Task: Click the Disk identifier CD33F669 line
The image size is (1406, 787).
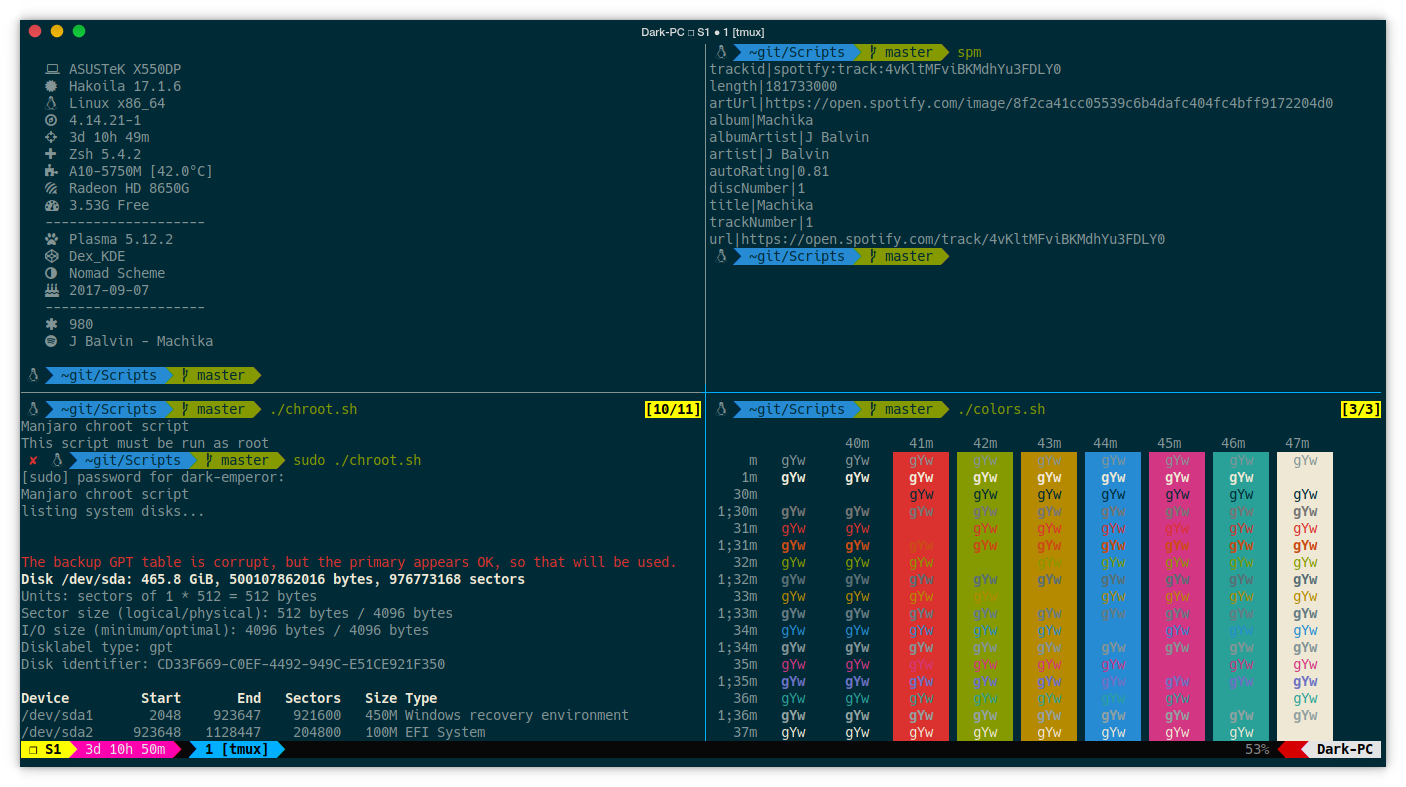Action: tap(233, 665)
